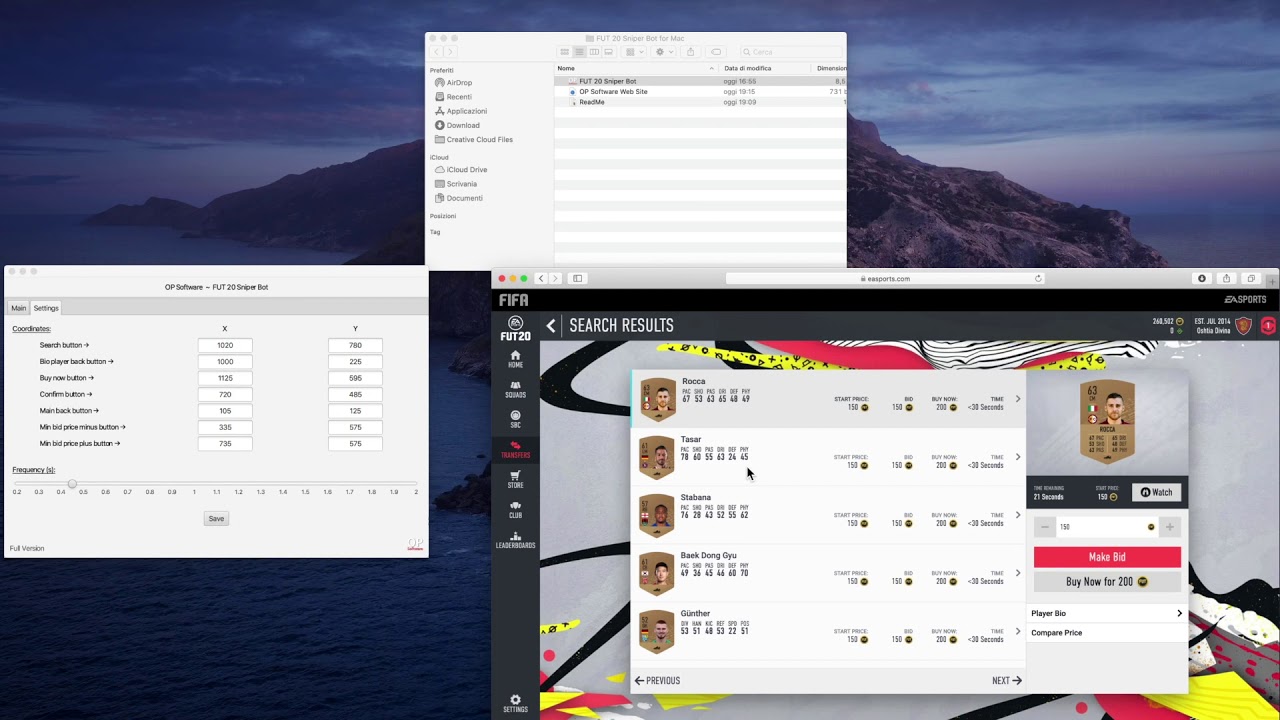Click the Search button X coordinate field
This screenshot has height=720, width=1280.
pos(225,345)
